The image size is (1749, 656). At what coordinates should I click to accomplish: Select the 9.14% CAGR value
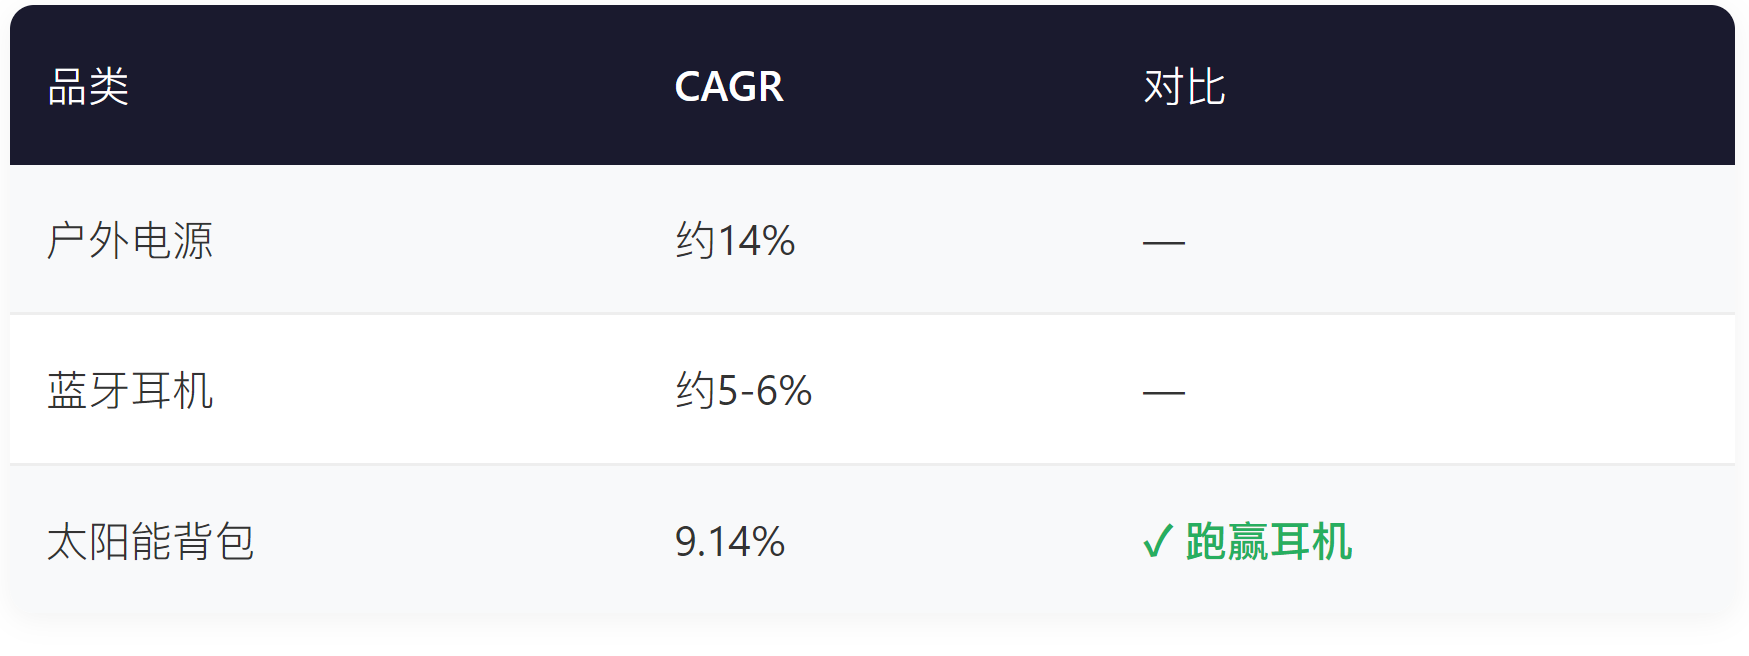point(730,542)
